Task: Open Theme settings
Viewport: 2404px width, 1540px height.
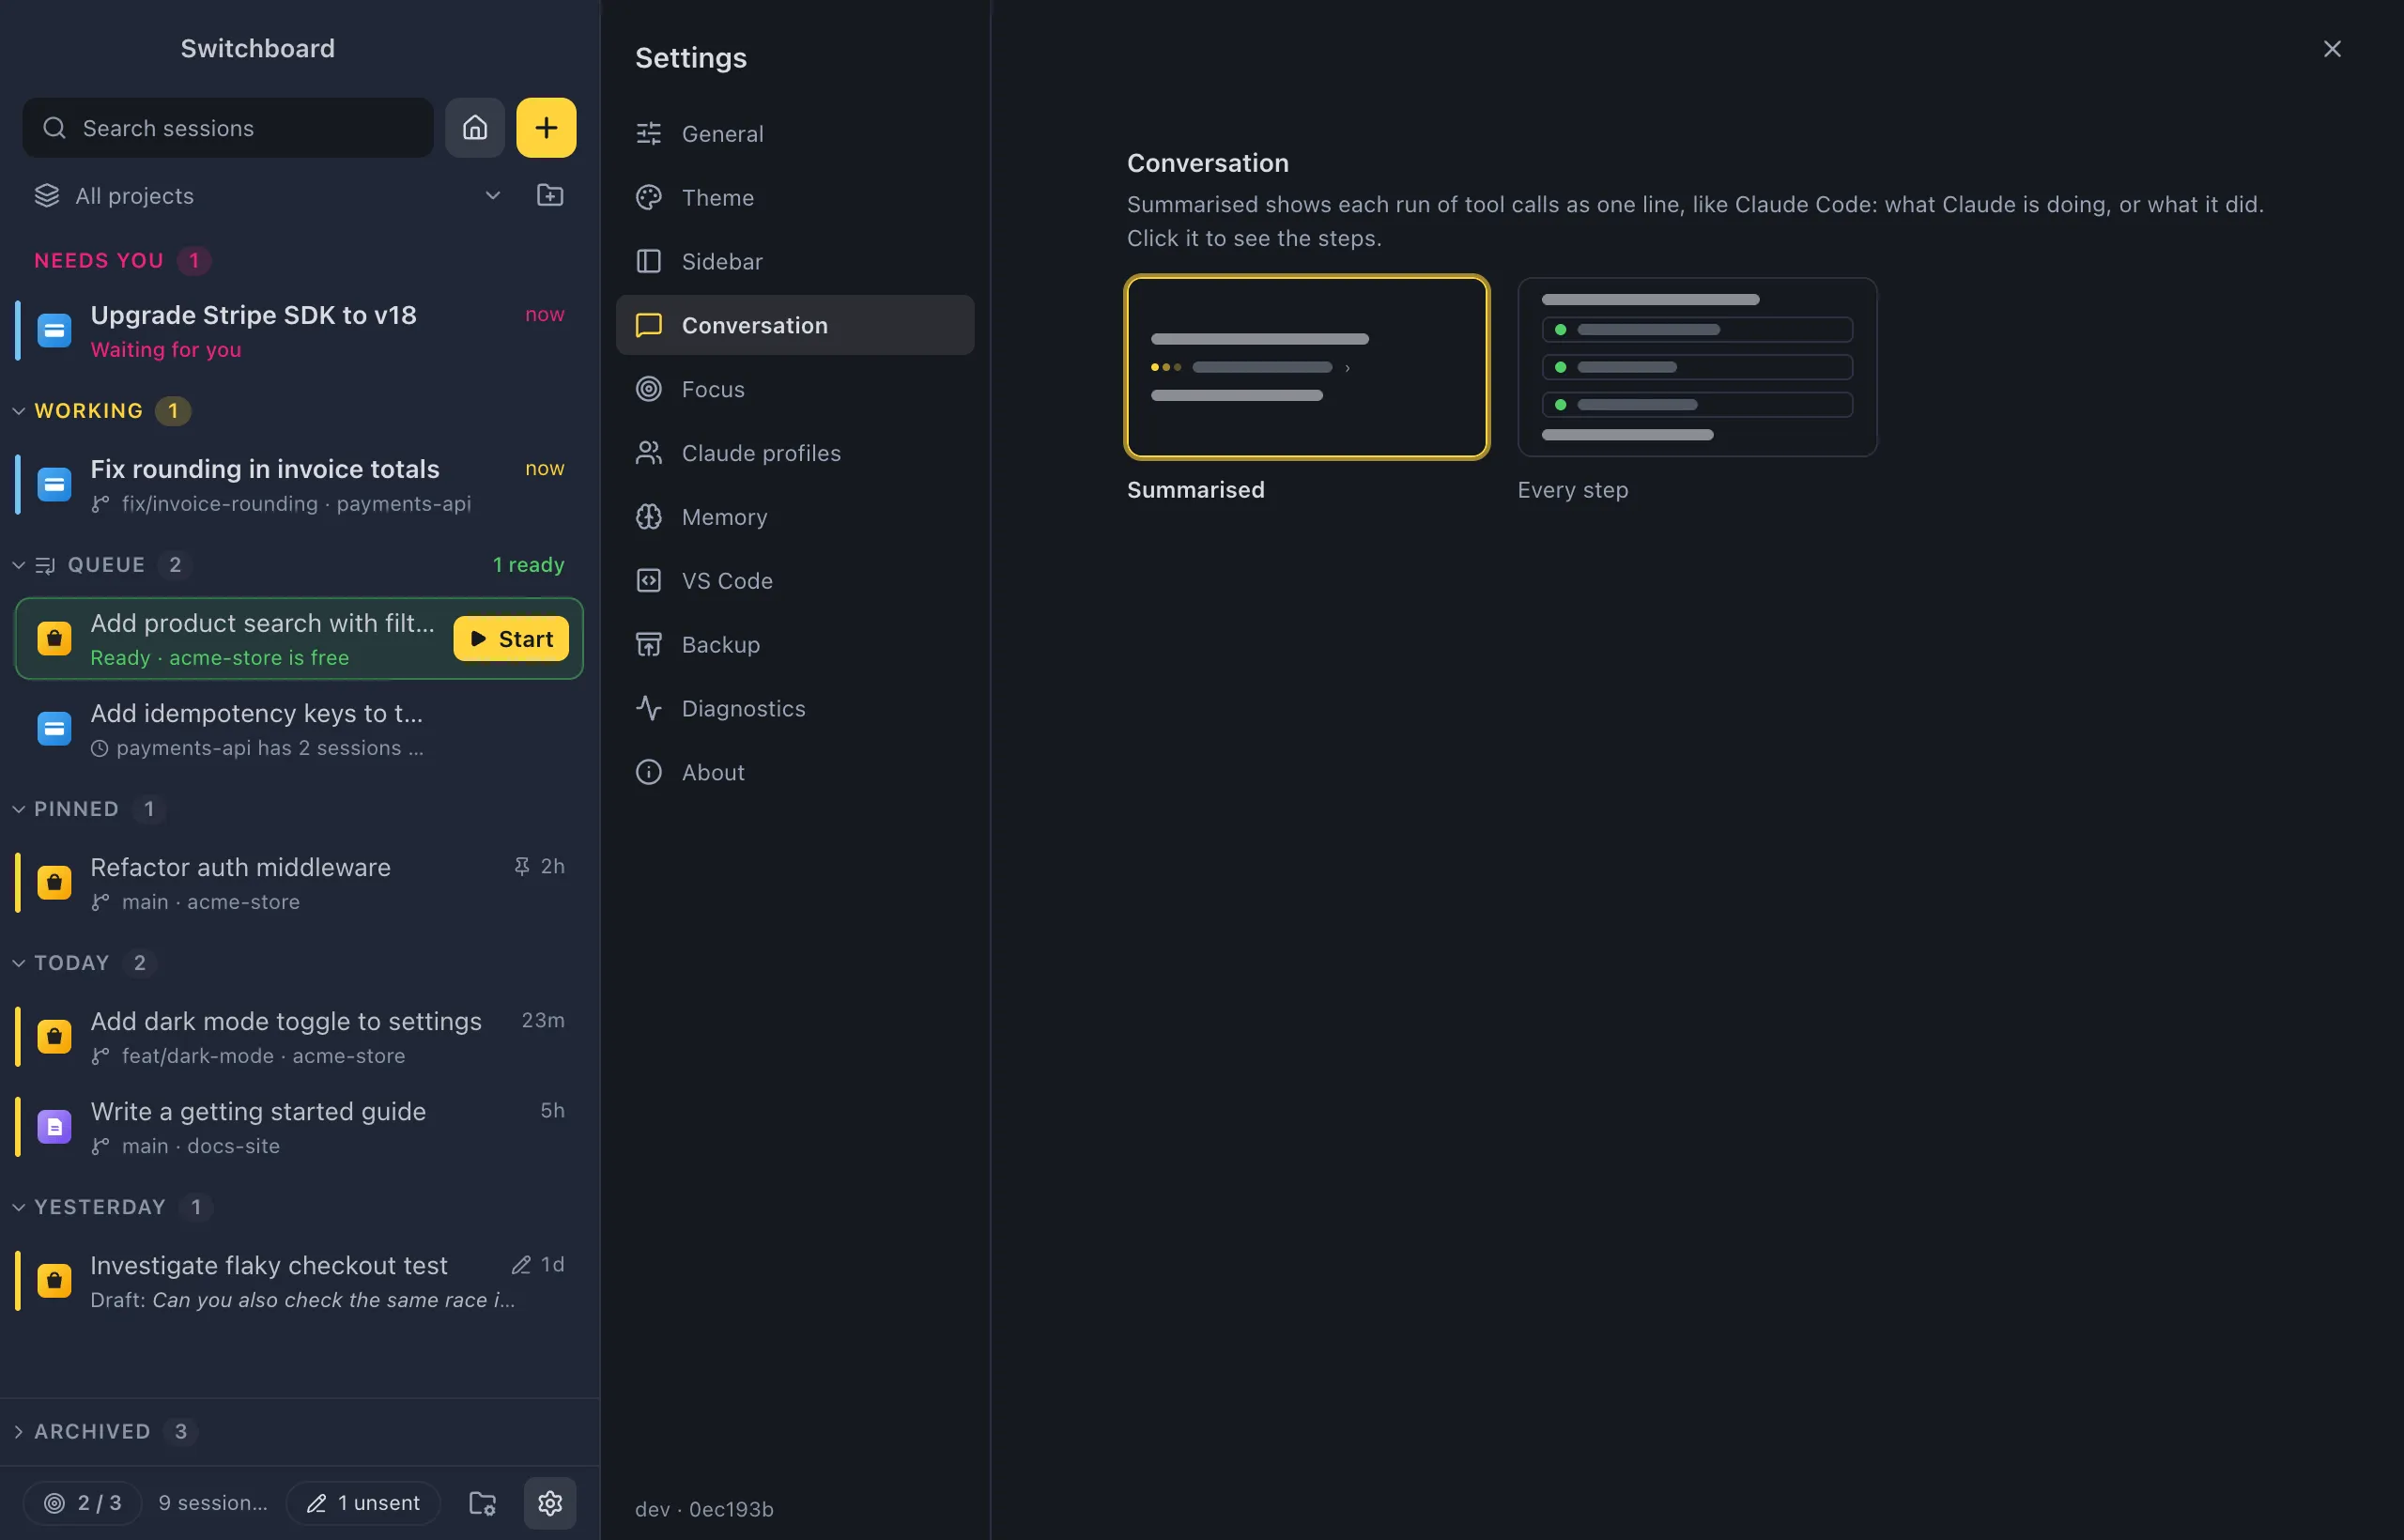Action: (x=795, y=197)
